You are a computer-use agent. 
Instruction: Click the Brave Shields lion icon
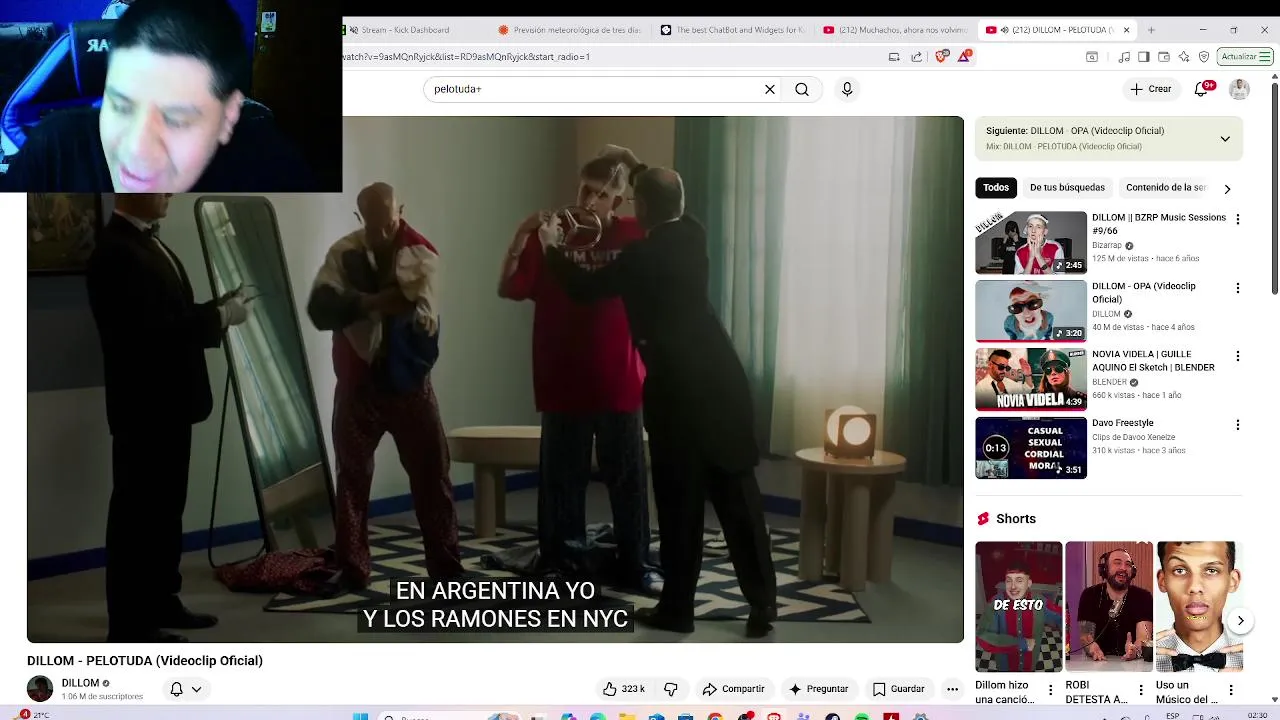pos(941,57)
